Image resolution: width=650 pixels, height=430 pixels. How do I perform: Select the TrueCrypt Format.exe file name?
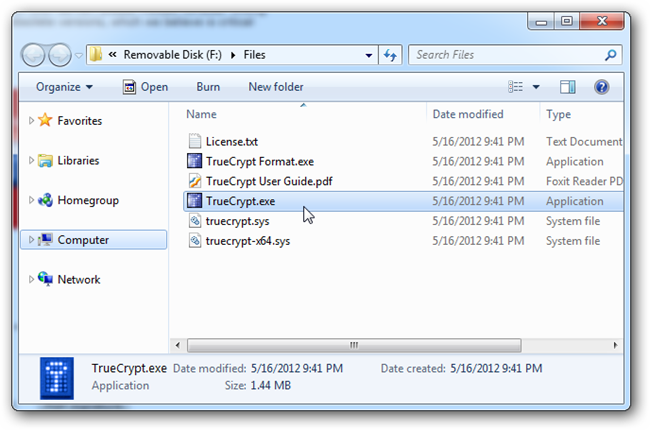click(260, 162)
